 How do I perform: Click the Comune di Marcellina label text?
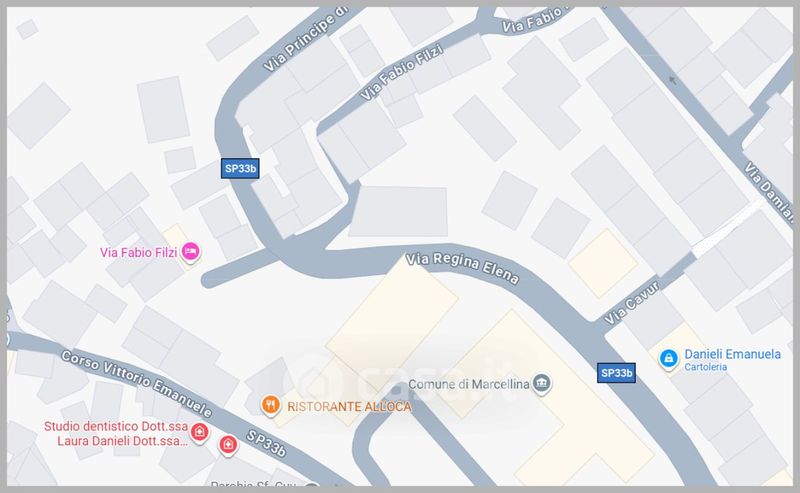pos(469,384)
